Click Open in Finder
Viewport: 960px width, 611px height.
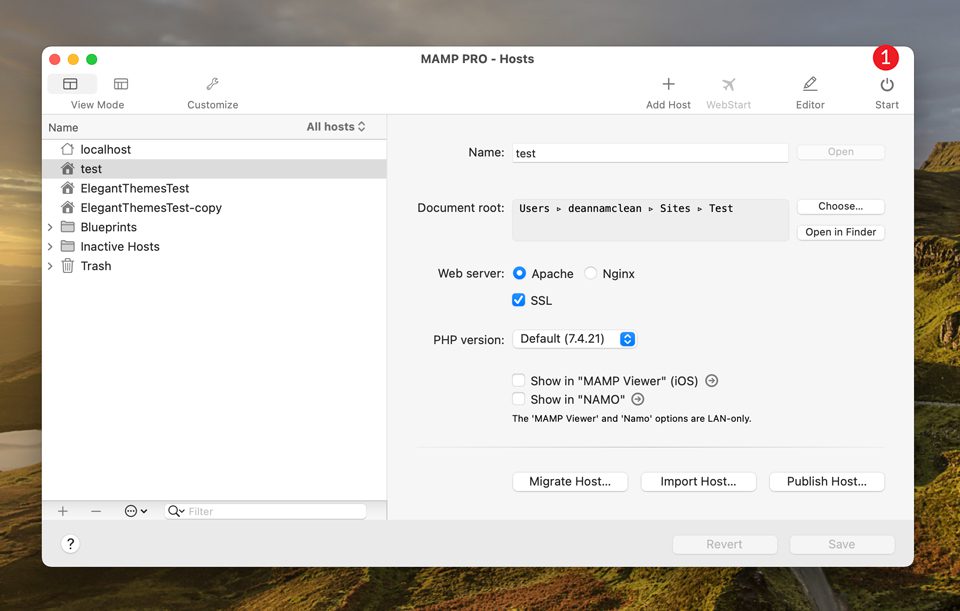(x=840, y=231)
